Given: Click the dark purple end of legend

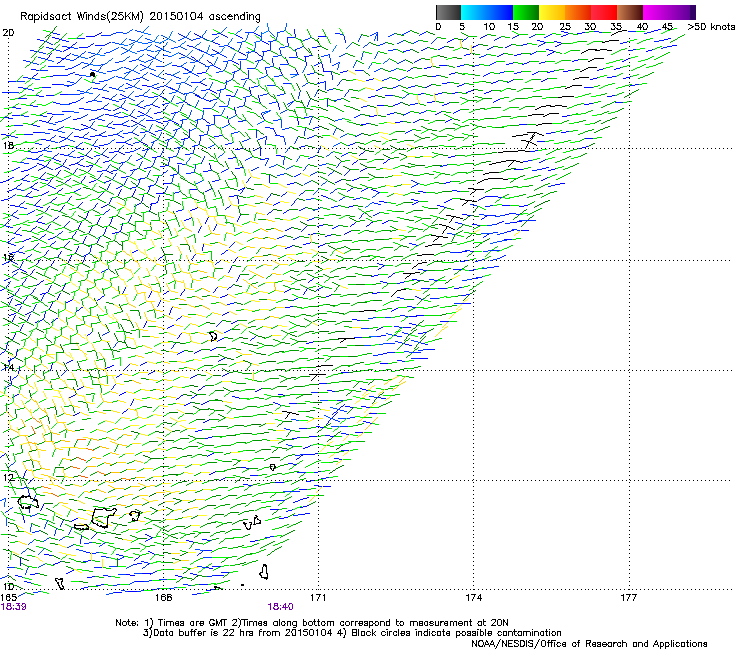Looking at the screenshot, I should point(692,12).
